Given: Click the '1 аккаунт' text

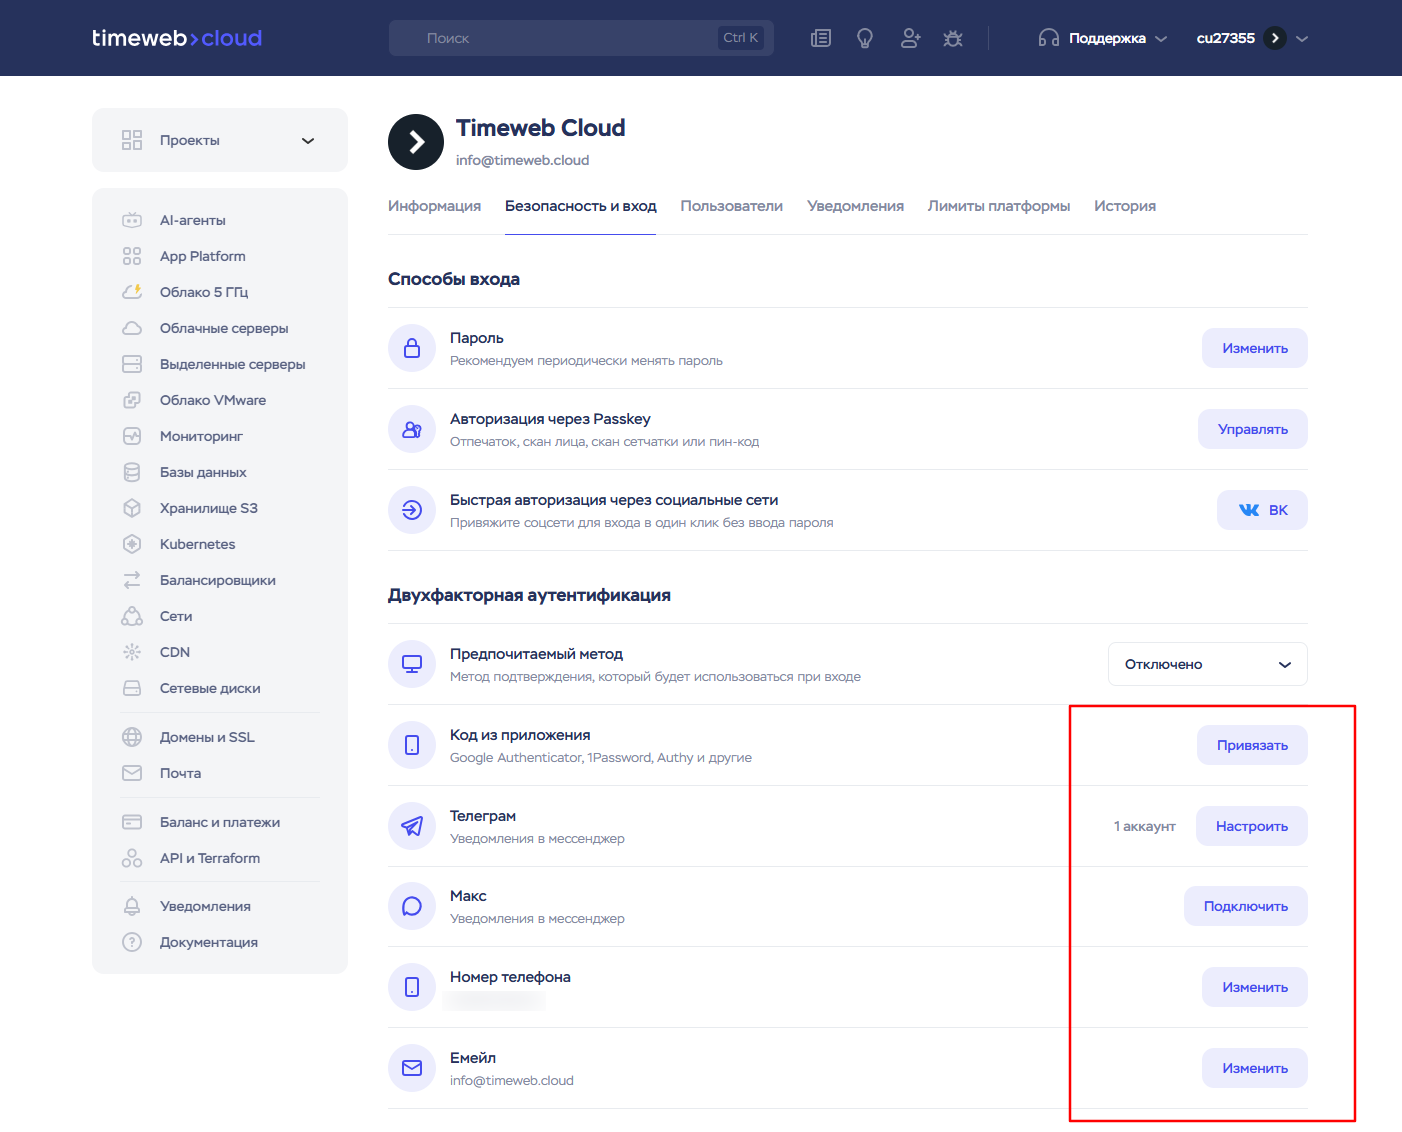Looking at the screenshot, I should pyautogui.click(x=1145, y=826).
